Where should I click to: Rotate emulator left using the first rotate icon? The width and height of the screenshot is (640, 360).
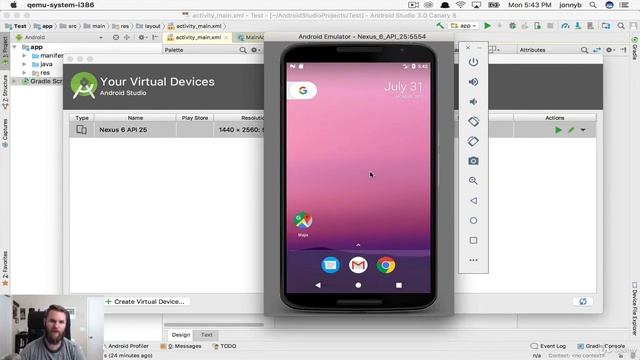[473, 122]
